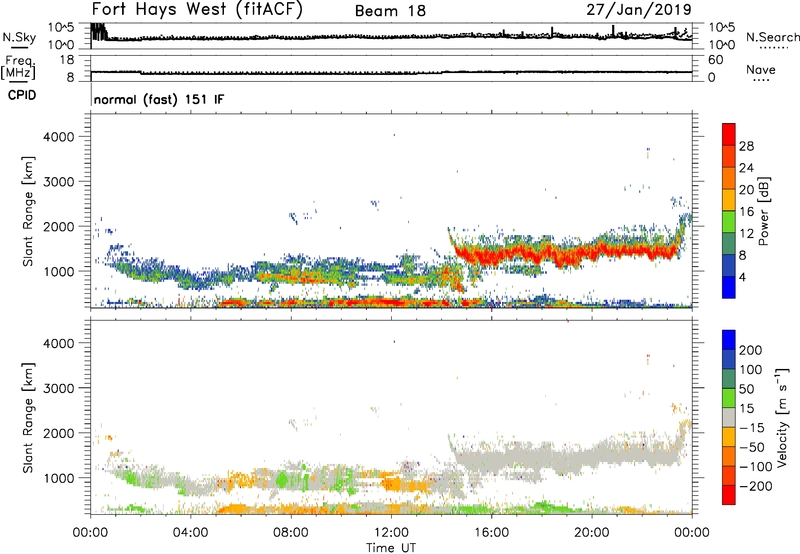Screen dimensions: 800x554
Task: Click the '-100' label on Velocity colorbar
Action: point(756,466)
